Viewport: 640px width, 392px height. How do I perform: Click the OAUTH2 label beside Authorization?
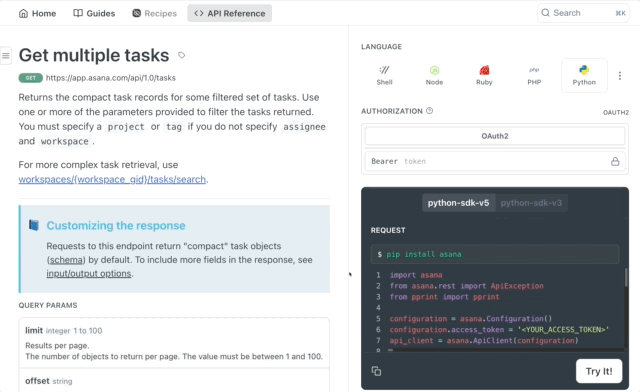616,112
